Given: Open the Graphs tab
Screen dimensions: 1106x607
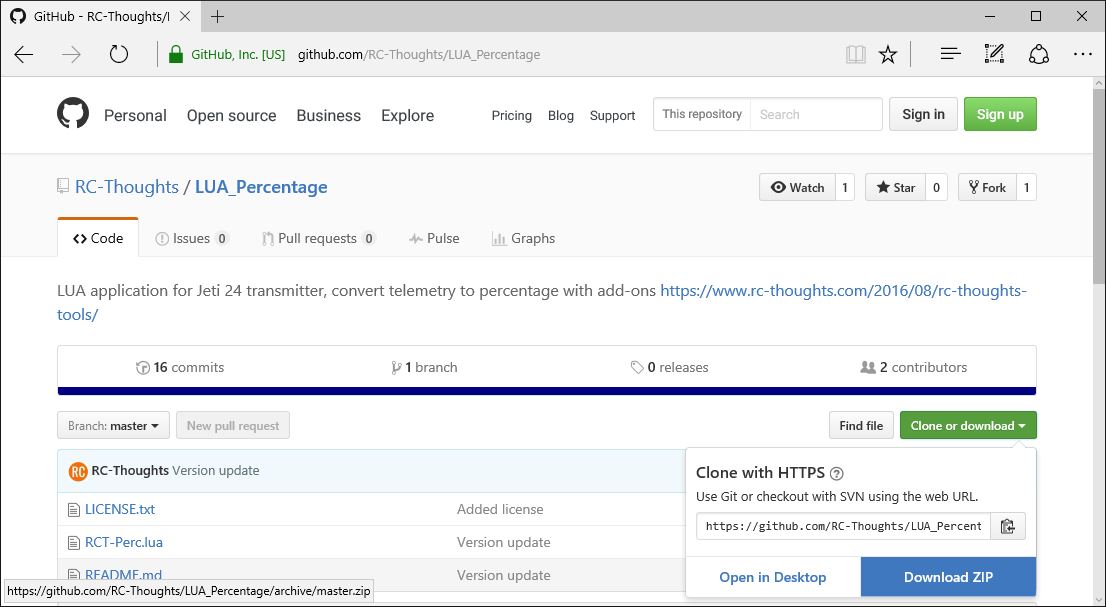Looking at the screenshot, I should [x=523, y=238].
